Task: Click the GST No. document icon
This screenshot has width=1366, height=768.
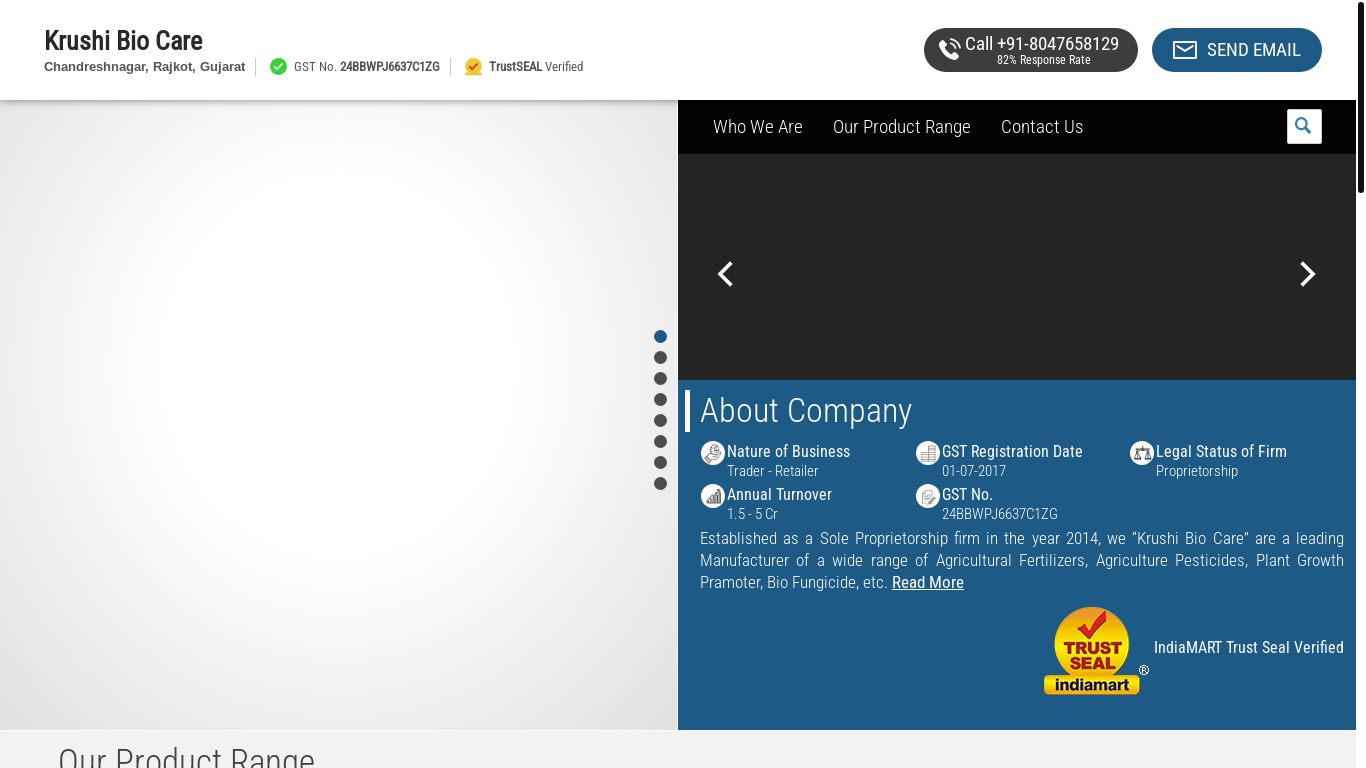Action: (927, 496)
